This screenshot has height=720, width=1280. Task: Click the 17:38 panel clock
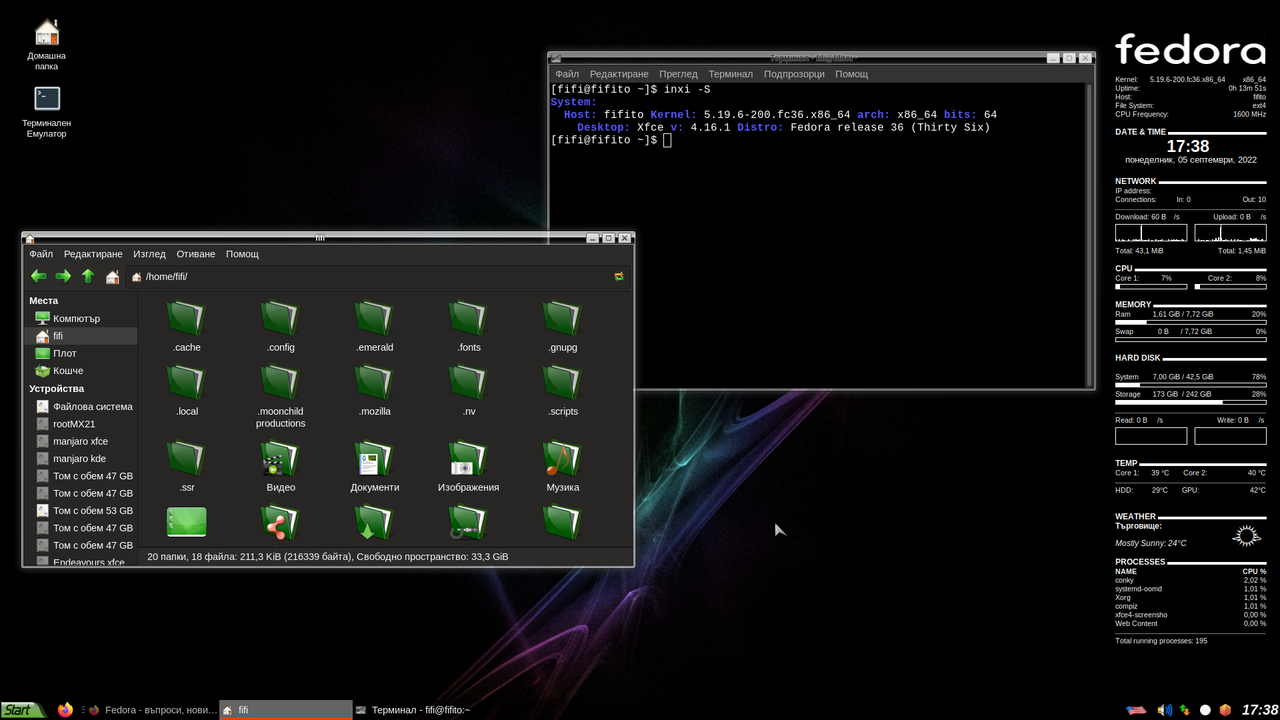(1259, 710)
